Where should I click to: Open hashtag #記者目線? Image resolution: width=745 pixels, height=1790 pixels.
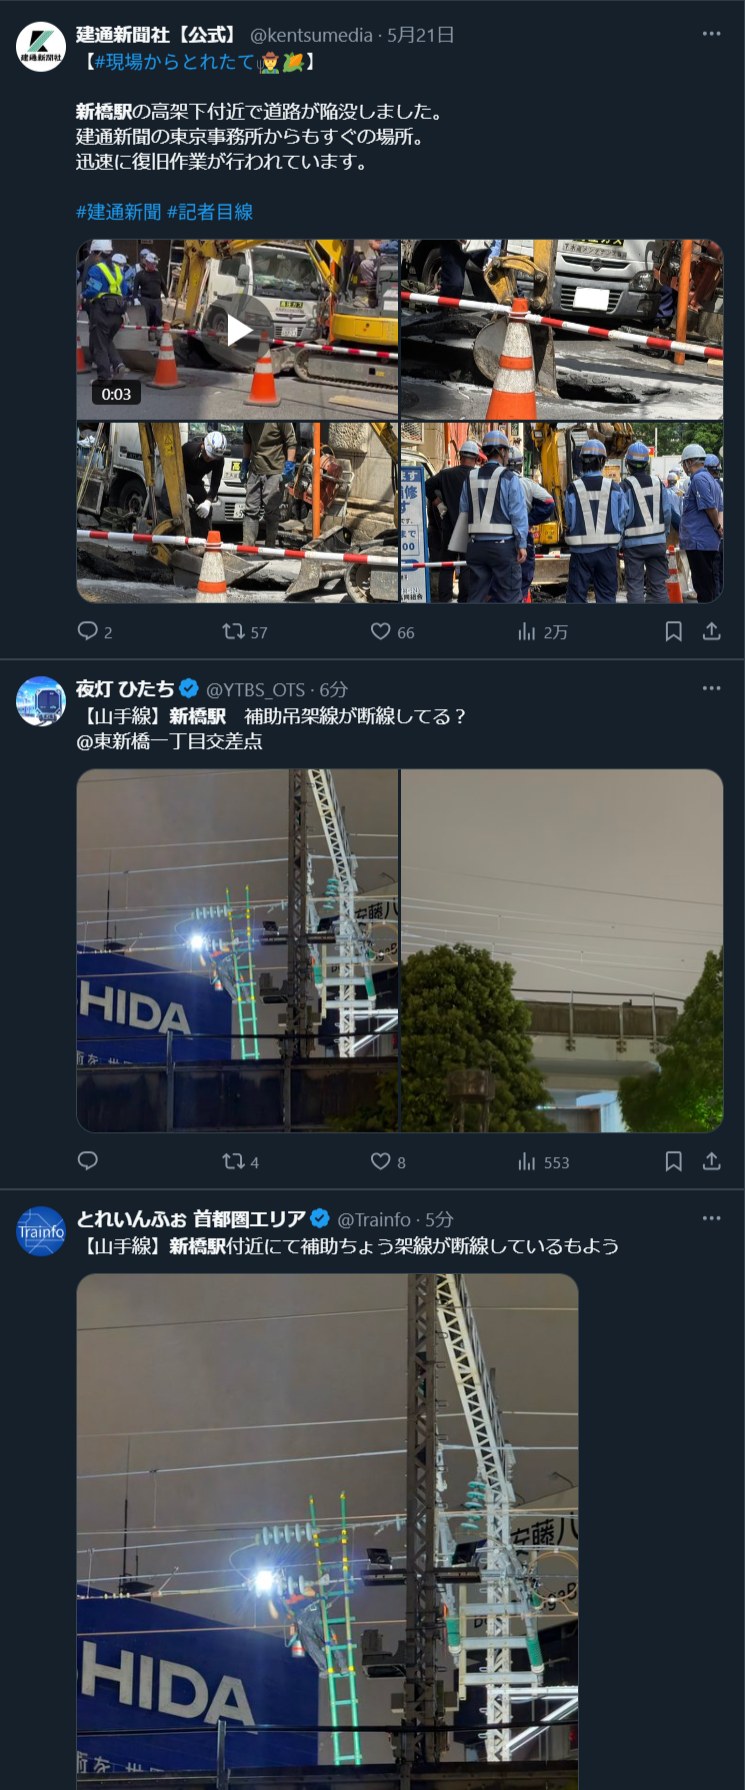(x=210, y=212)
